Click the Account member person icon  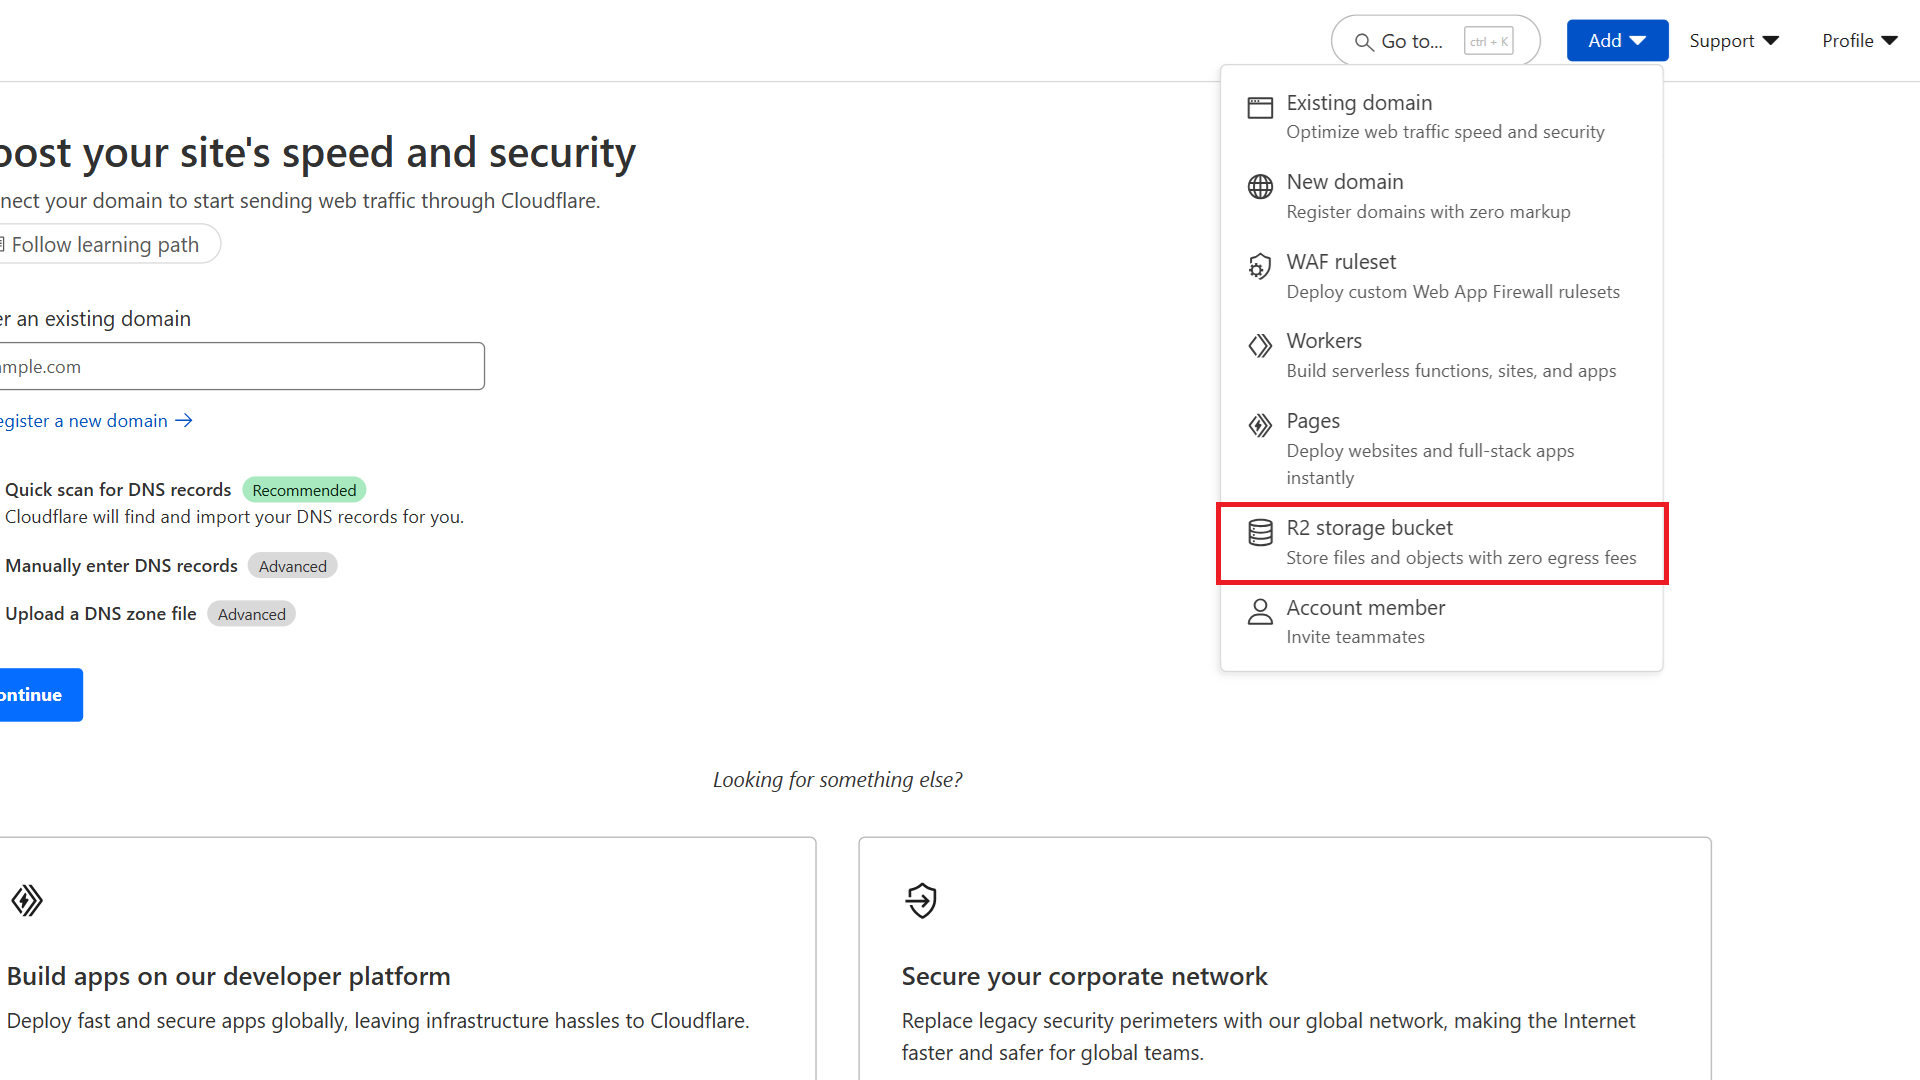1260,612
